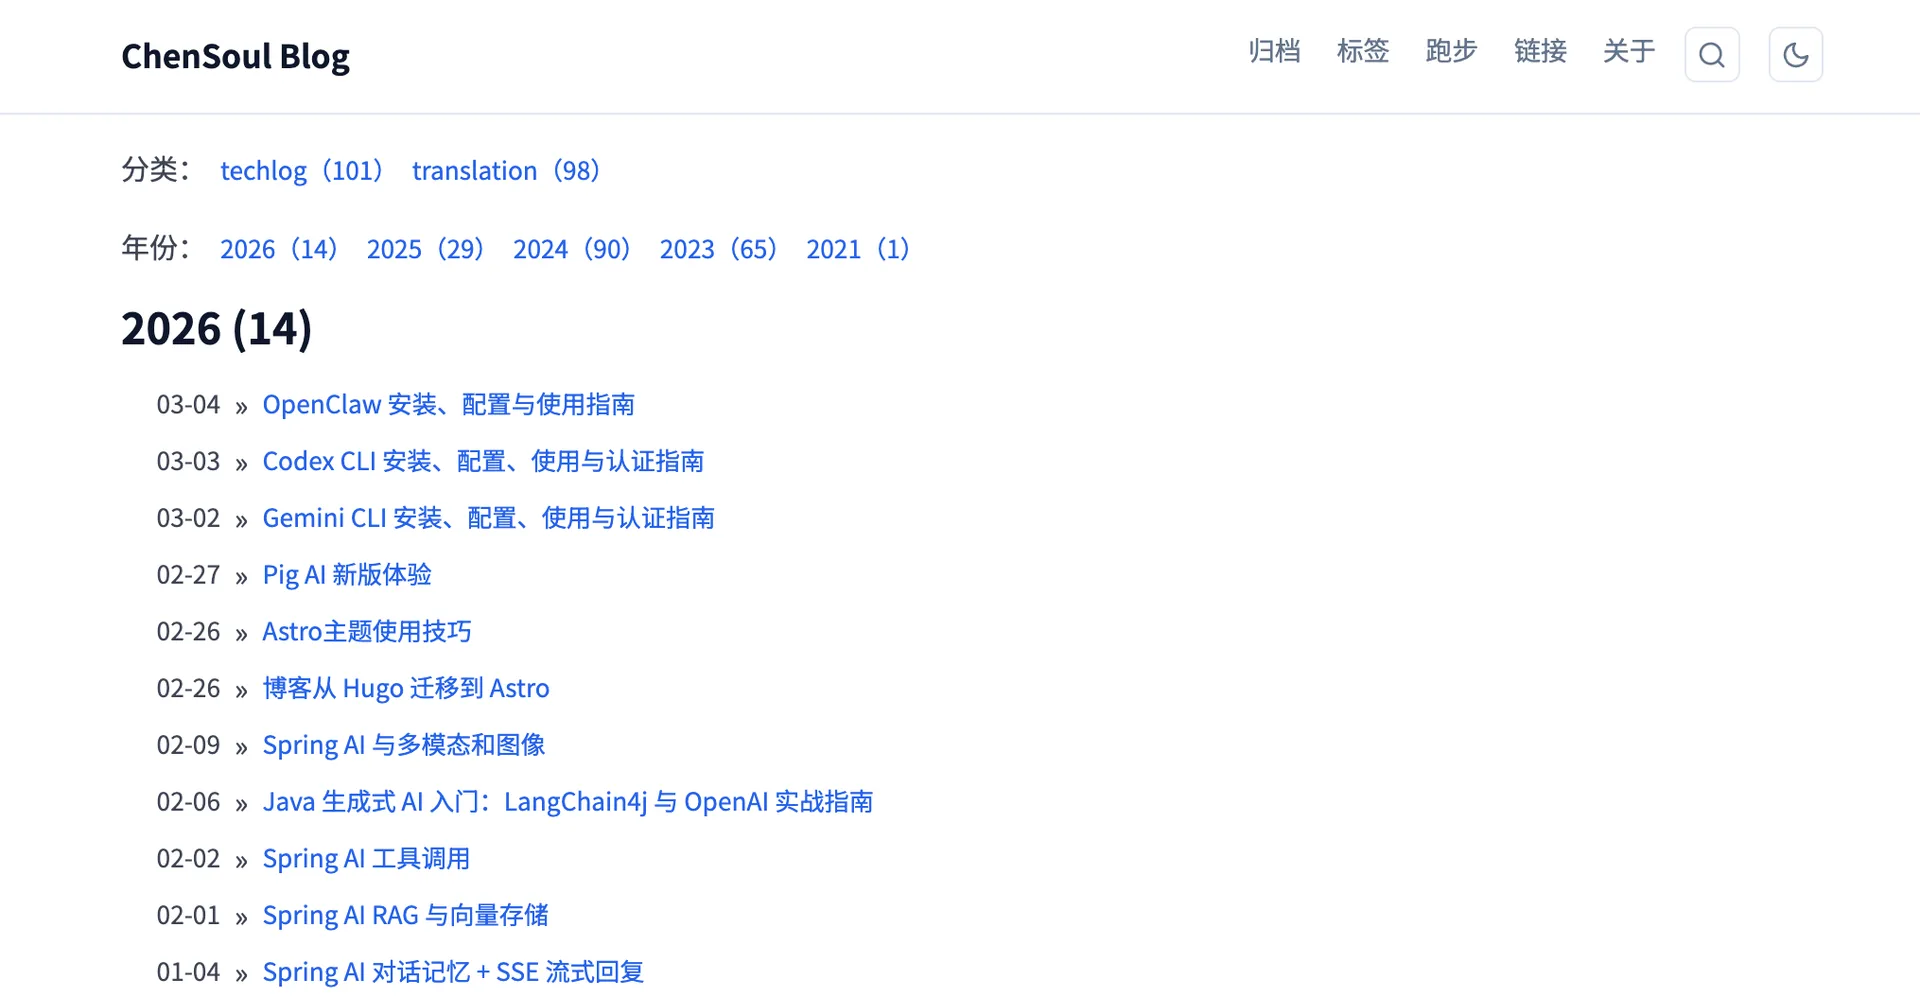The height and width of the screenshot is (999, 1920).
Task: Open the search icon
Action: point(1712,55)
